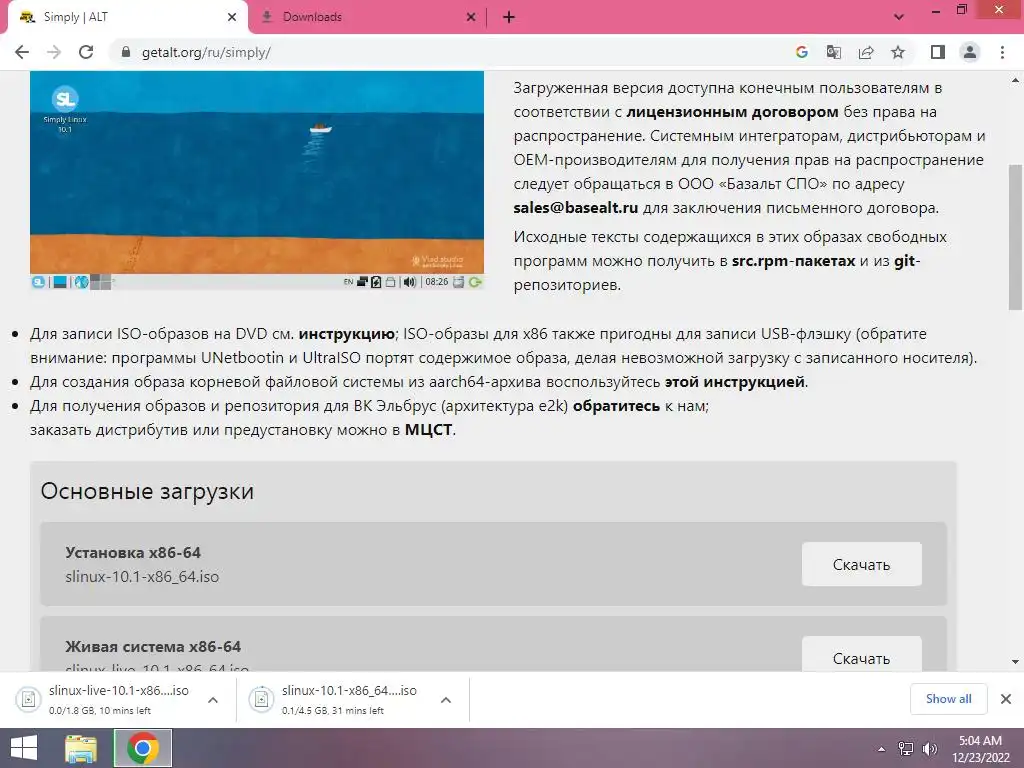Close the downloads bar
1024x768 pixels.
(1006, 699)
